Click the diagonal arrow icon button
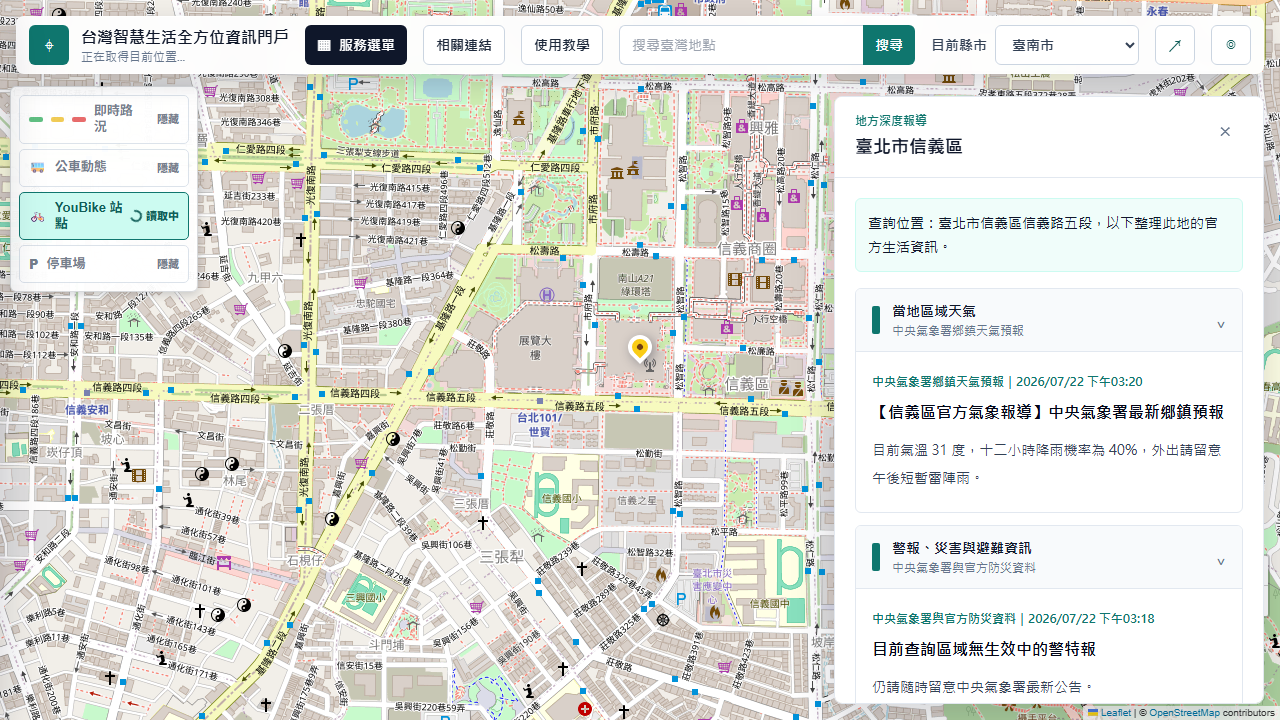Viewport: 1280px width, 720px height. [1175, 45]
